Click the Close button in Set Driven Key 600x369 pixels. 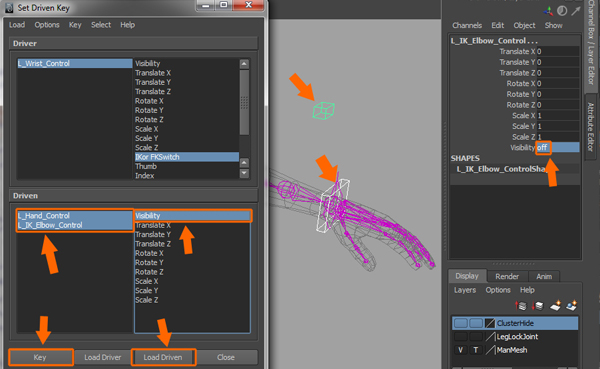(x=226, y=357)
